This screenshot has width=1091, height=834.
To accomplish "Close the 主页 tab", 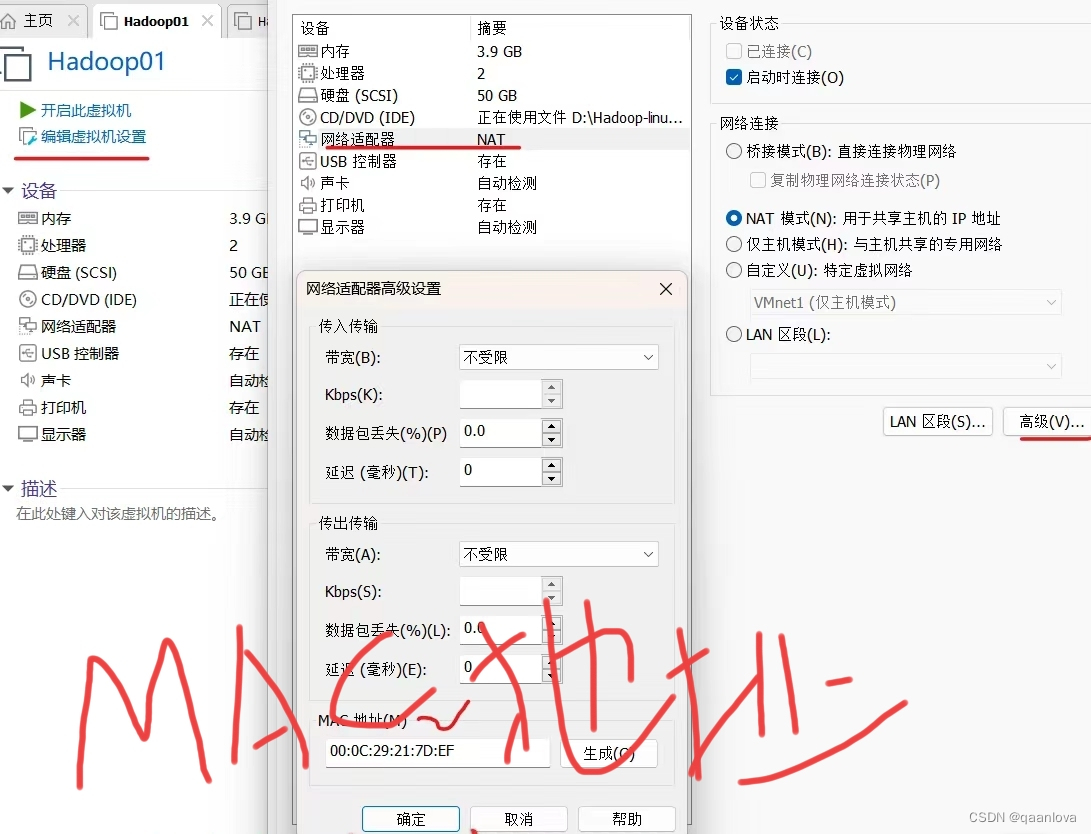I will coord(73,21).
